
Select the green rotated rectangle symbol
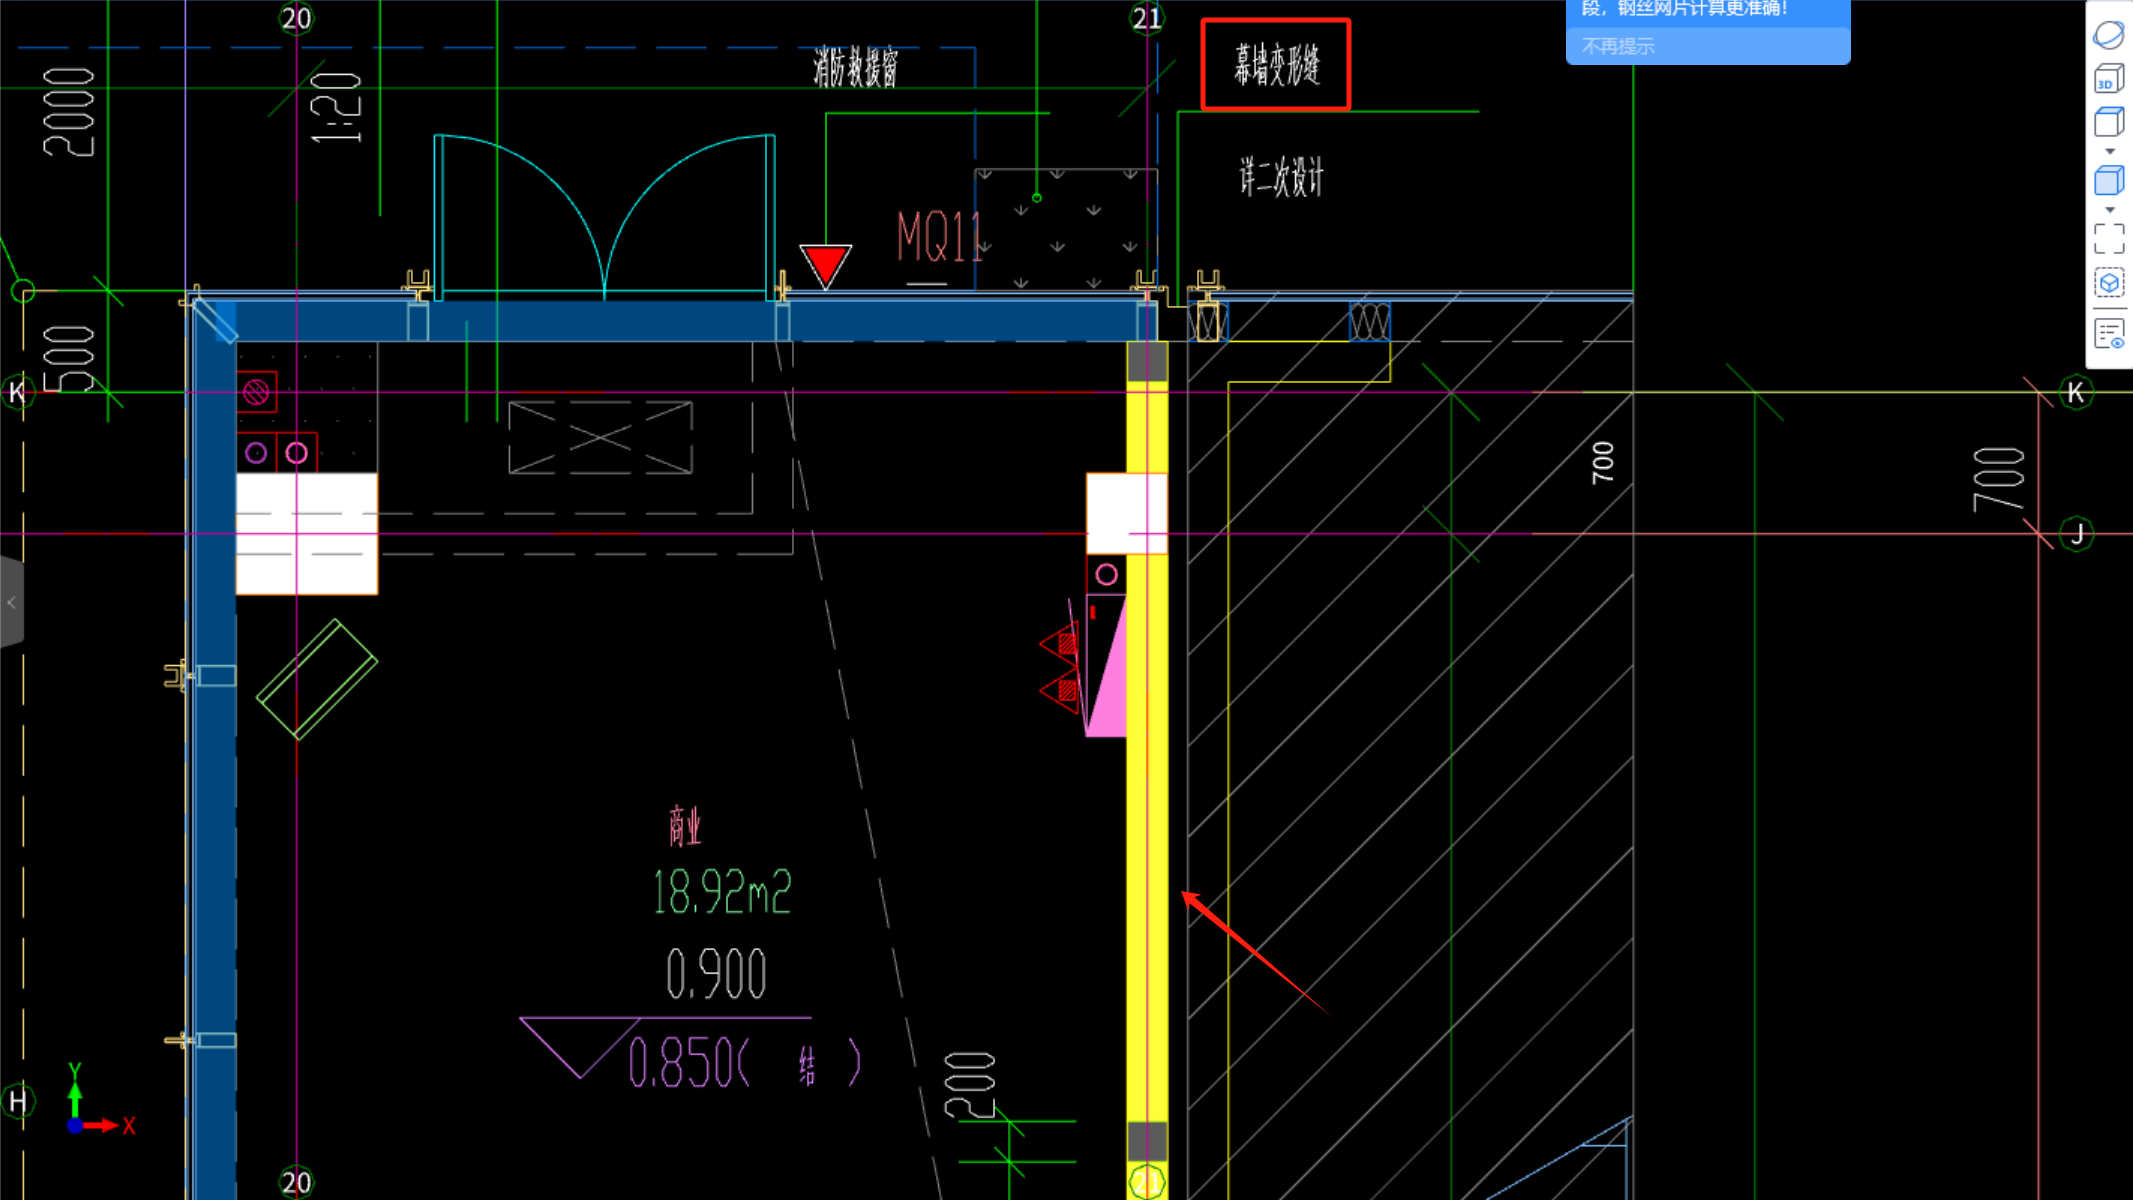pos(317,679)
